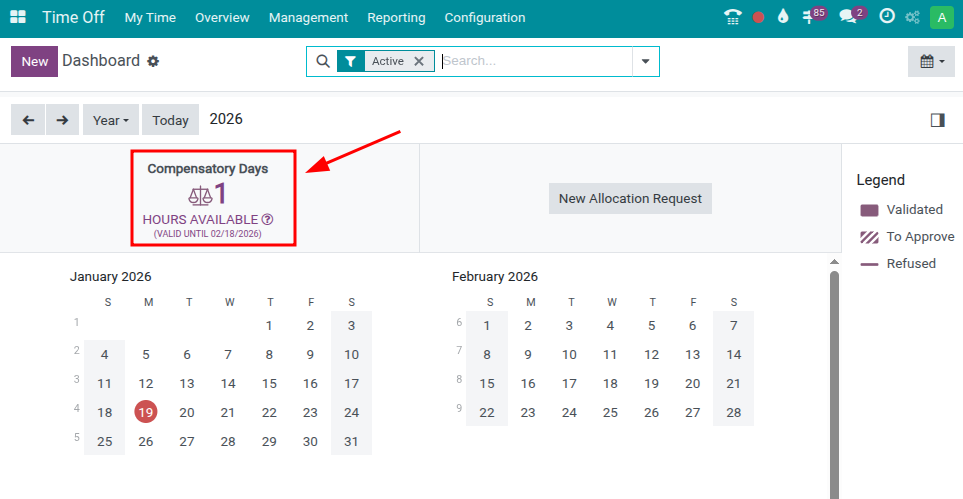
Task: Open the Year scale dropdown
Action: tap(110, 120)
